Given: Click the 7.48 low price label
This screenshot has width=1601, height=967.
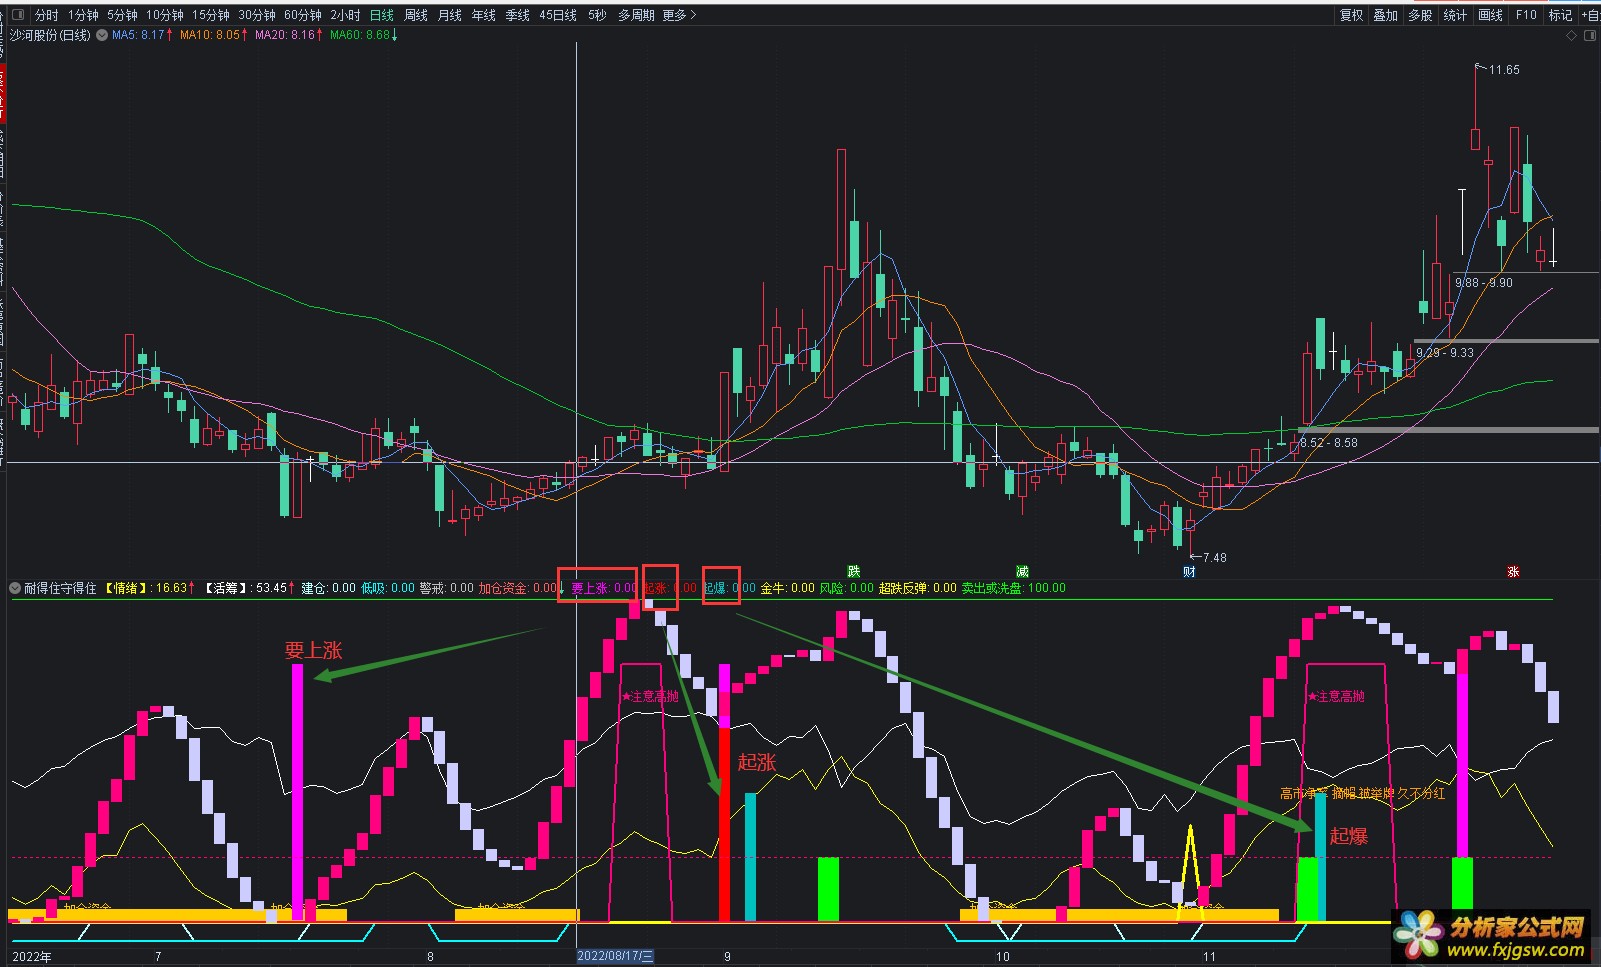Looking at the screenshot, I should coord(1215,558).
